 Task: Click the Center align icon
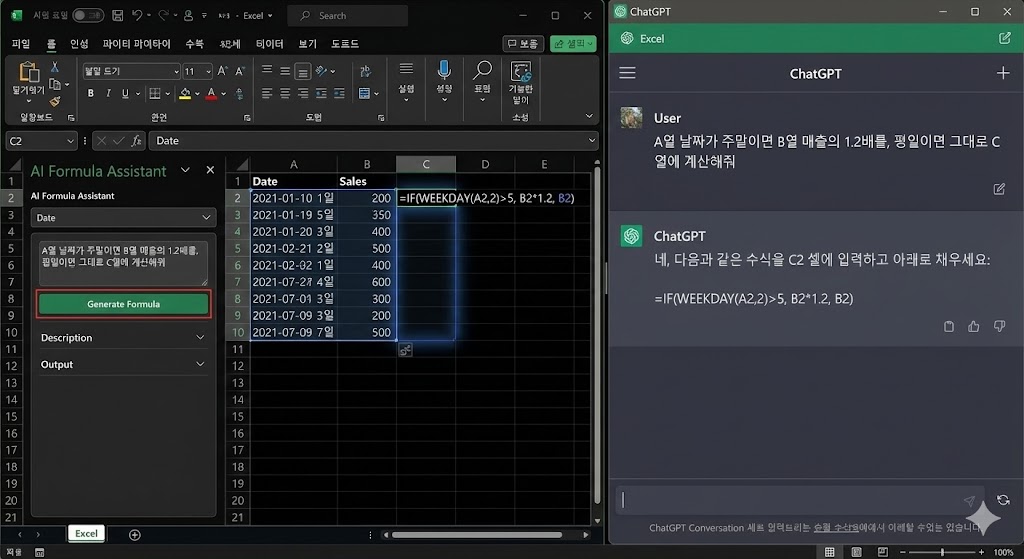(x=285, y=93)
